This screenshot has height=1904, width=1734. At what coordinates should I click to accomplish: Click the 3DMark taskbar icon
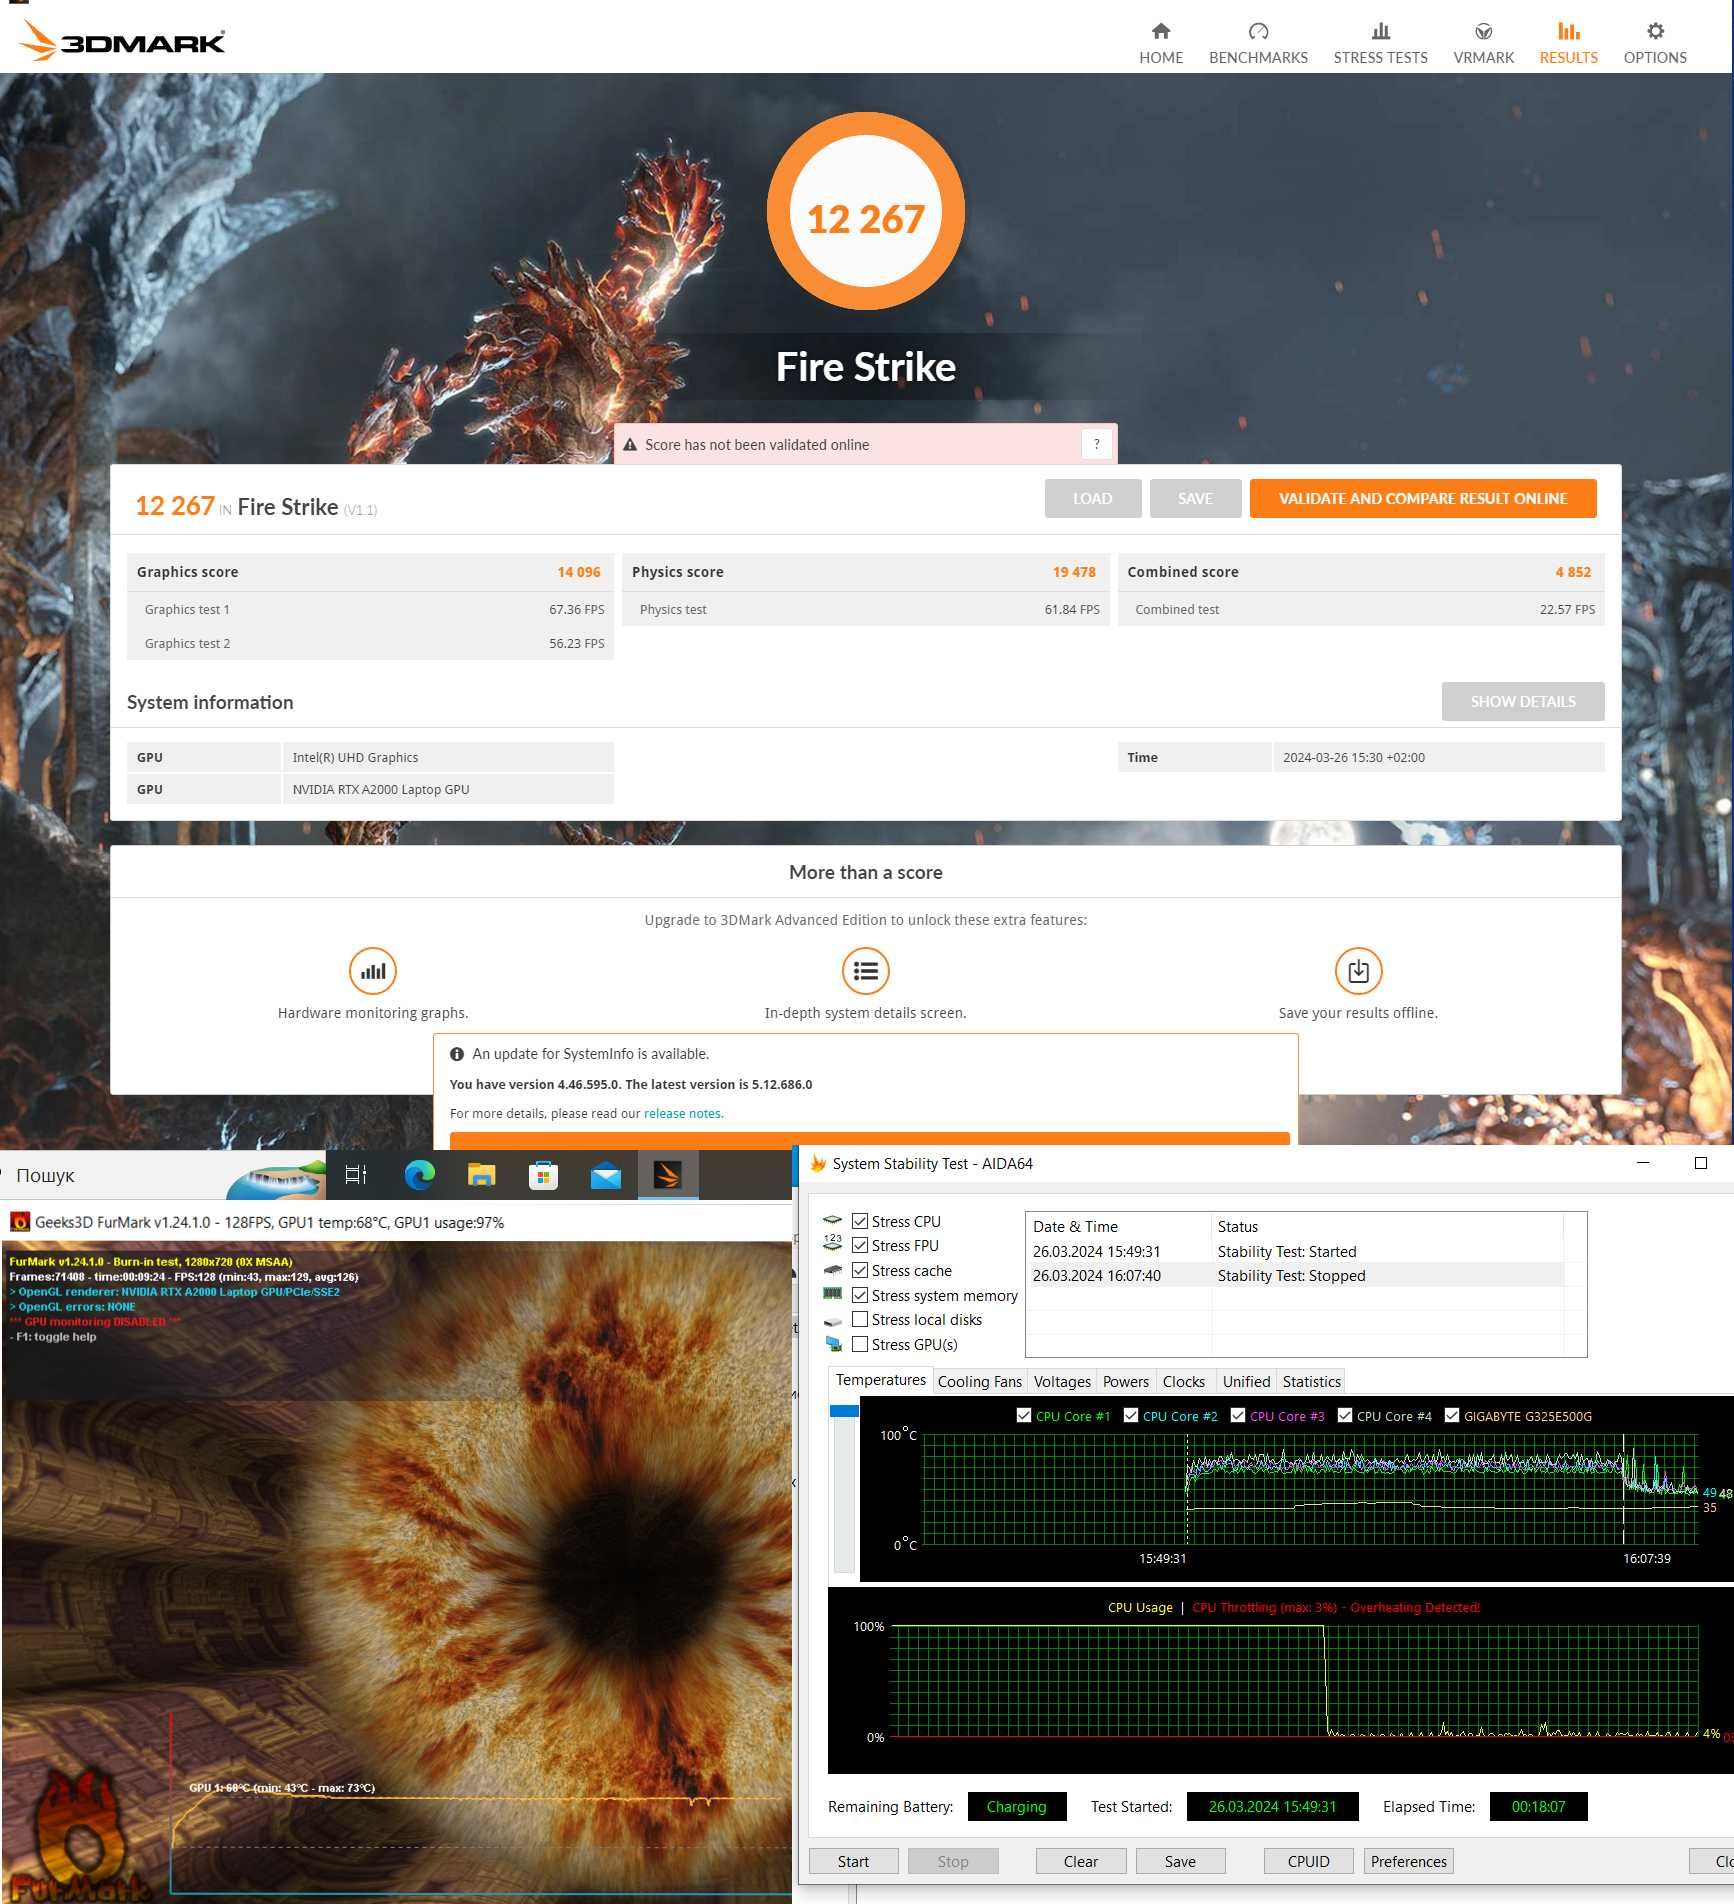point(668,1175)
